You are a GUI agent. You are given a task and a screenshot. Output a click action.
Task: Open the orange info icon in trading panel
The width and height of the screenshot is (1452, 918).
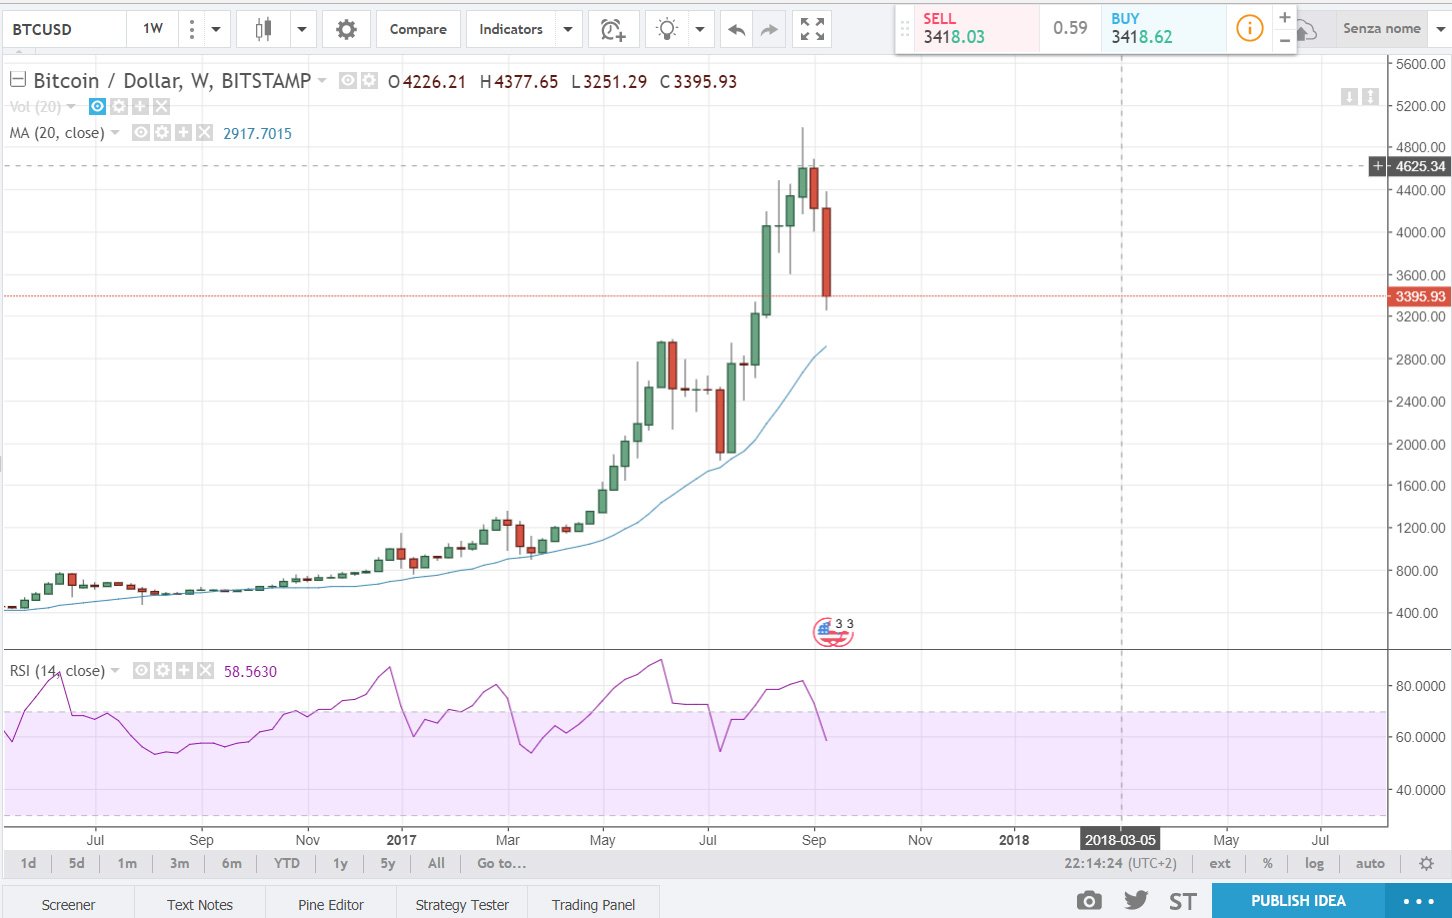pyautogui.click(x=1249, y=28)
